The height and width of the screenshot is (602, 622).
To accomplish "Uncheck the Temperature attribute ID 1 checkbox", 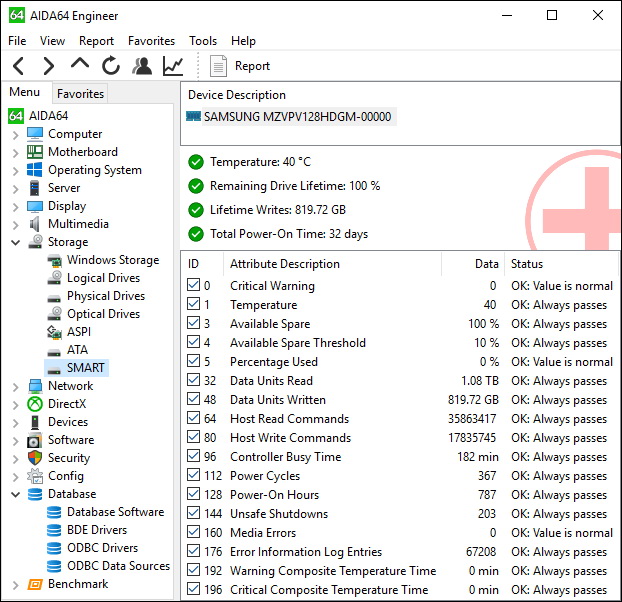I will click(x=193, y=304).
